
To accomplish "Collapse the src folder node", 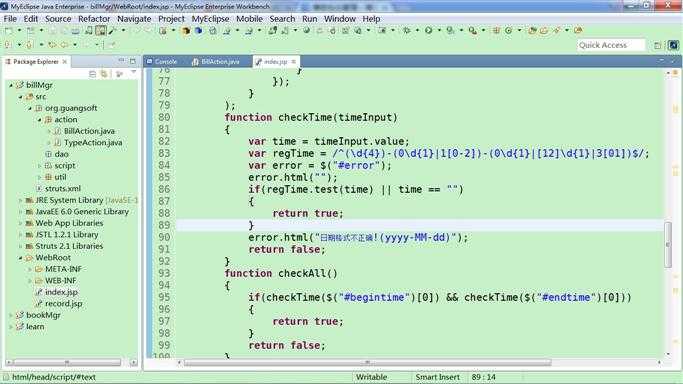I will [20, 97].
